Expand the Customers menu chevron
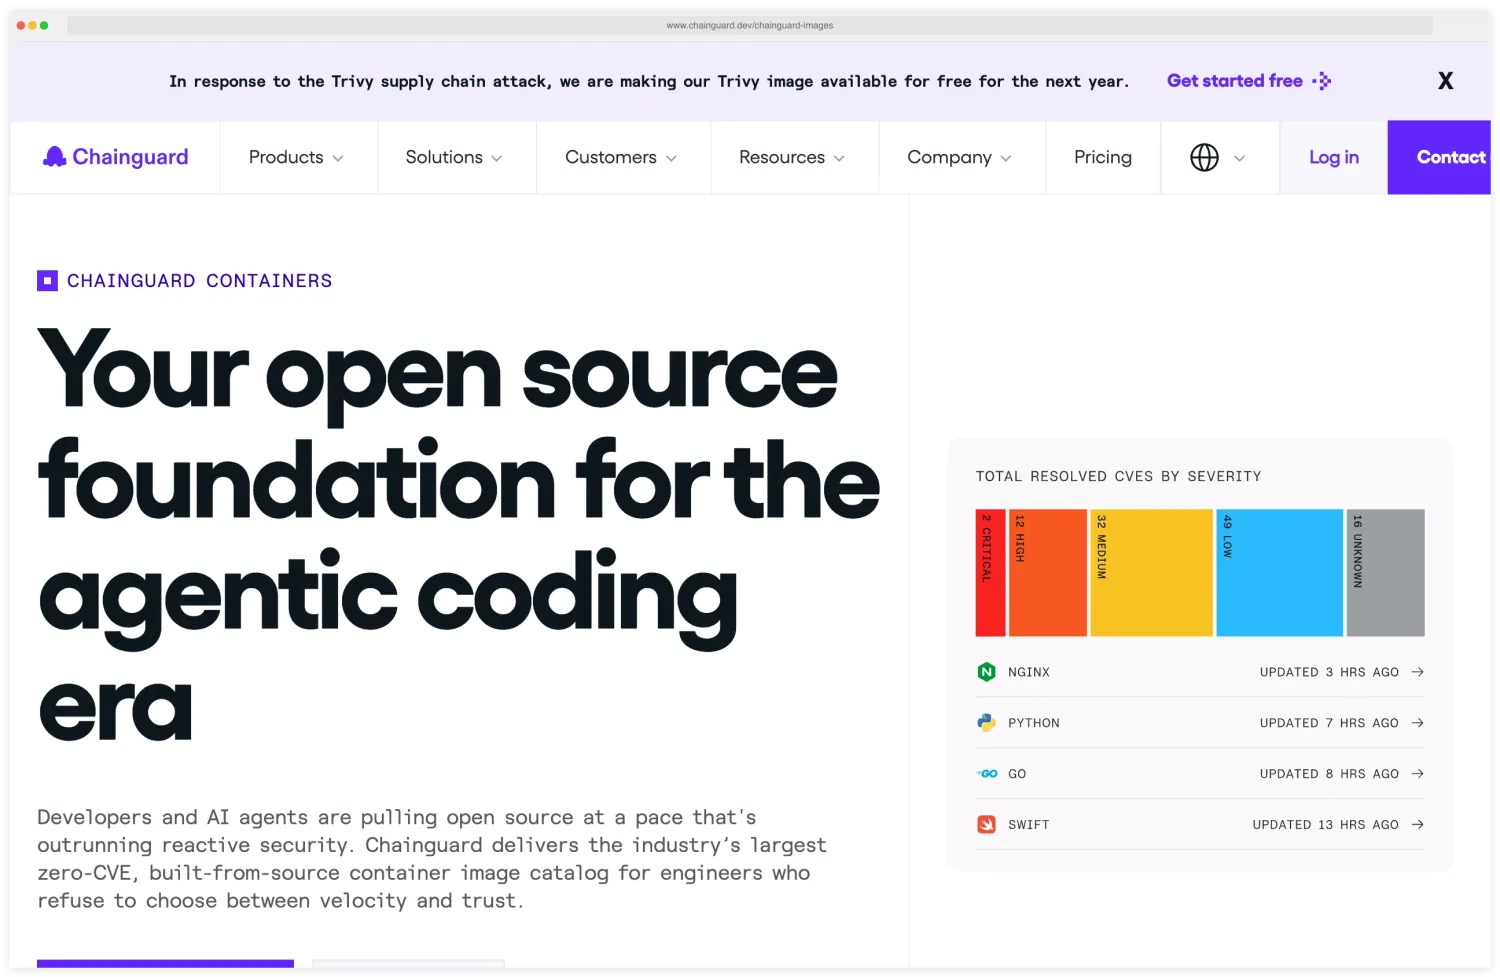 click(671, 158)
